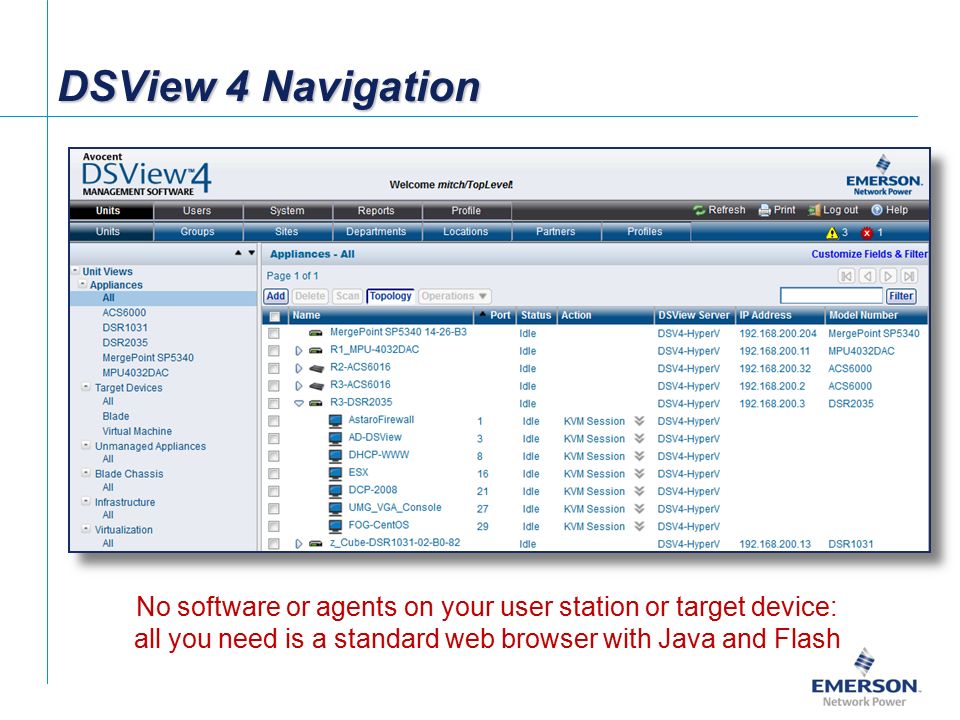Image resolution: width=960 pixels, height=720 pixels.
Task: Open the Users top tab
Action: point(197,211)
